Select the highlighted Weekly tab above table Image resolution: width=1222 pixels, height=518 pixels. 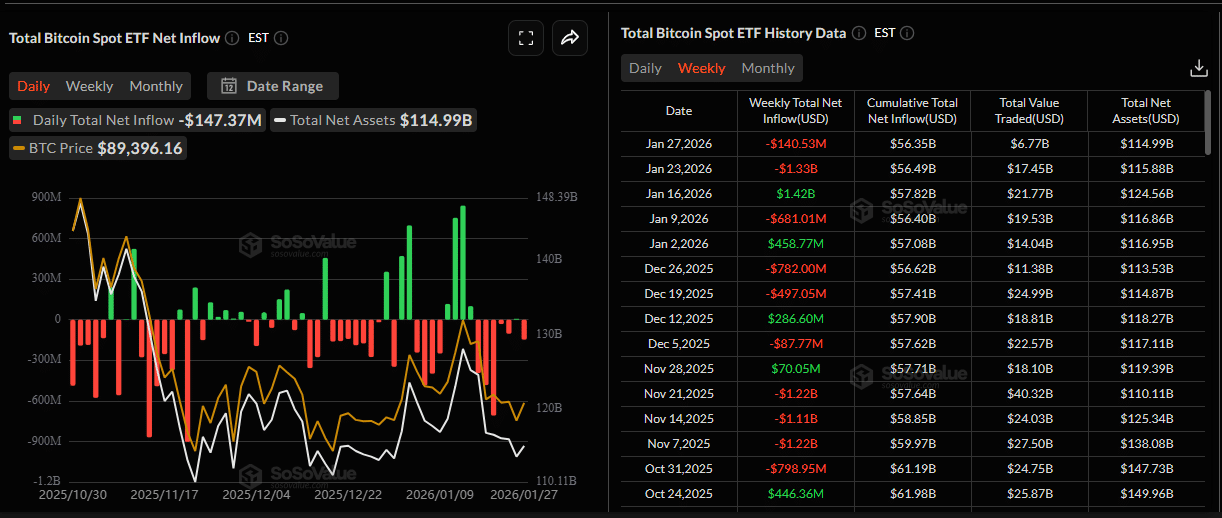[701, 68]
